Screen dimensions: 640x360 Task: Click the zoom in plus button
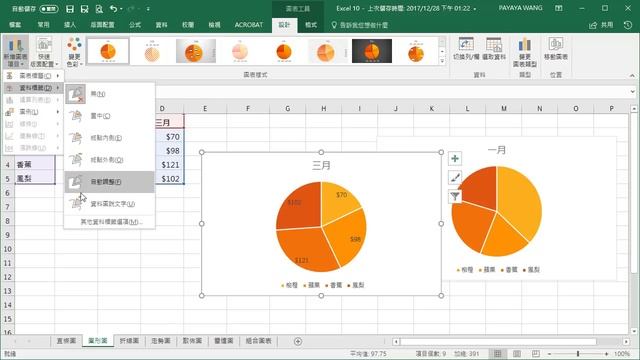click(x=607, y=354)
